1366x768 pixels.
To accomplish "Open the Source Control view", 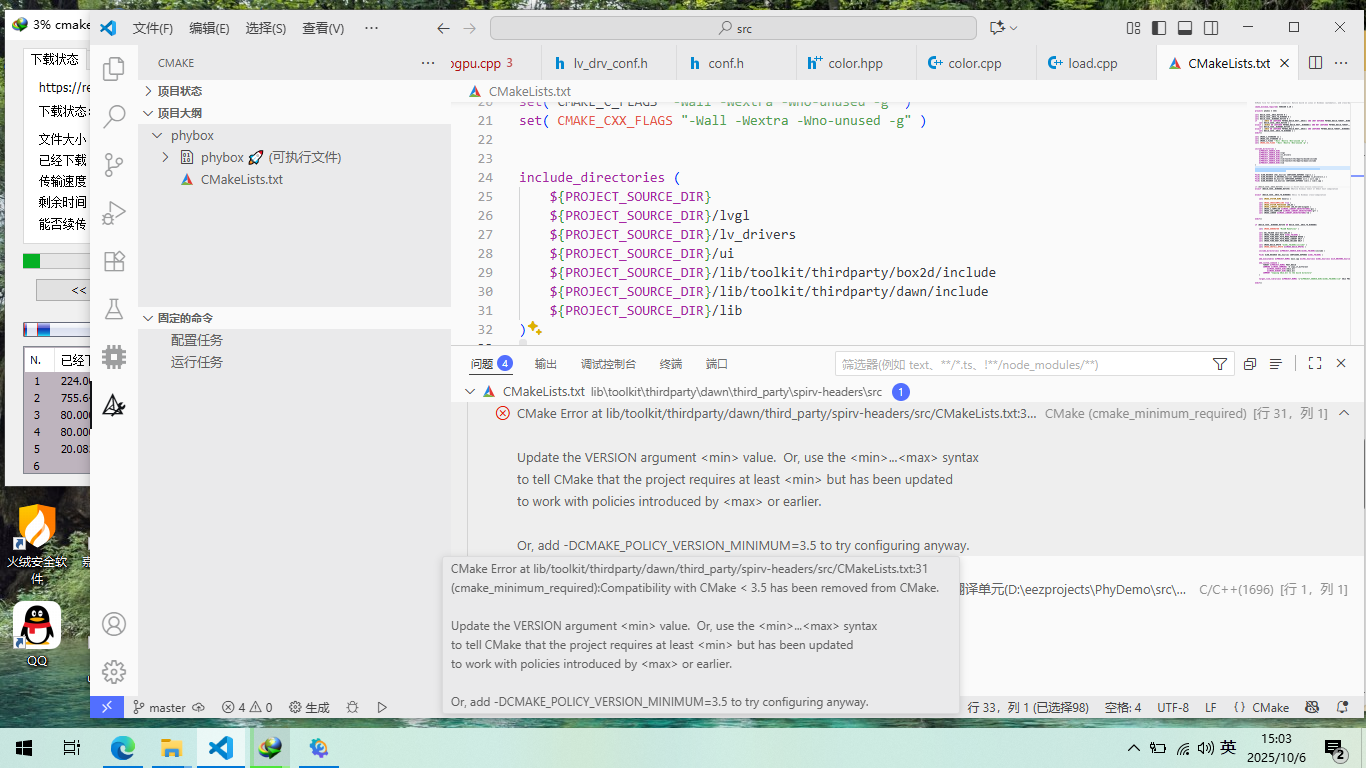I will (114, 165).
